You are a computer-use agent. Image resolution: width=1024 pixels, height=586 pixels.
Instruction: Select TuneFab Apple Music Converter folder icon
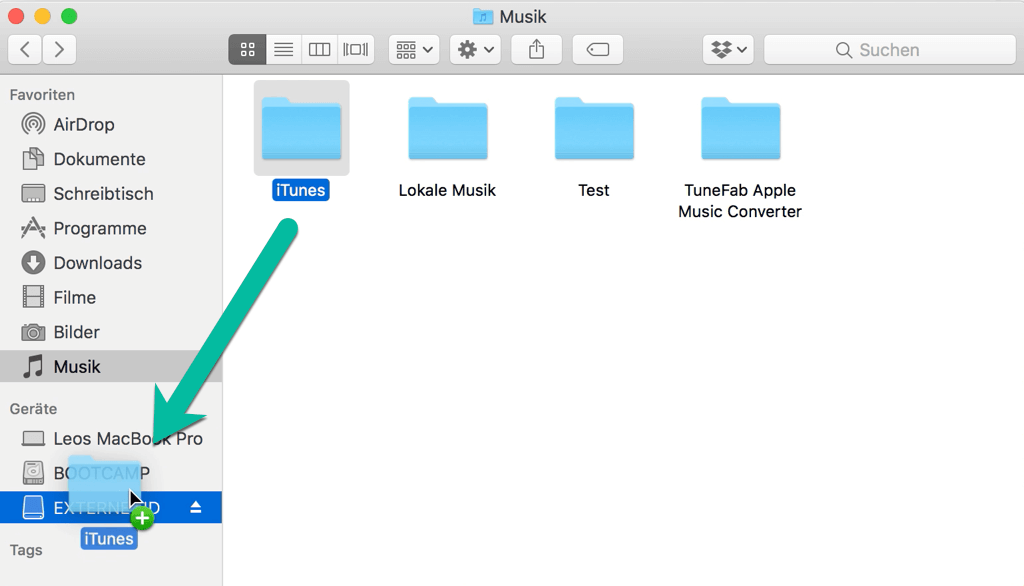(x=741, y=128)
